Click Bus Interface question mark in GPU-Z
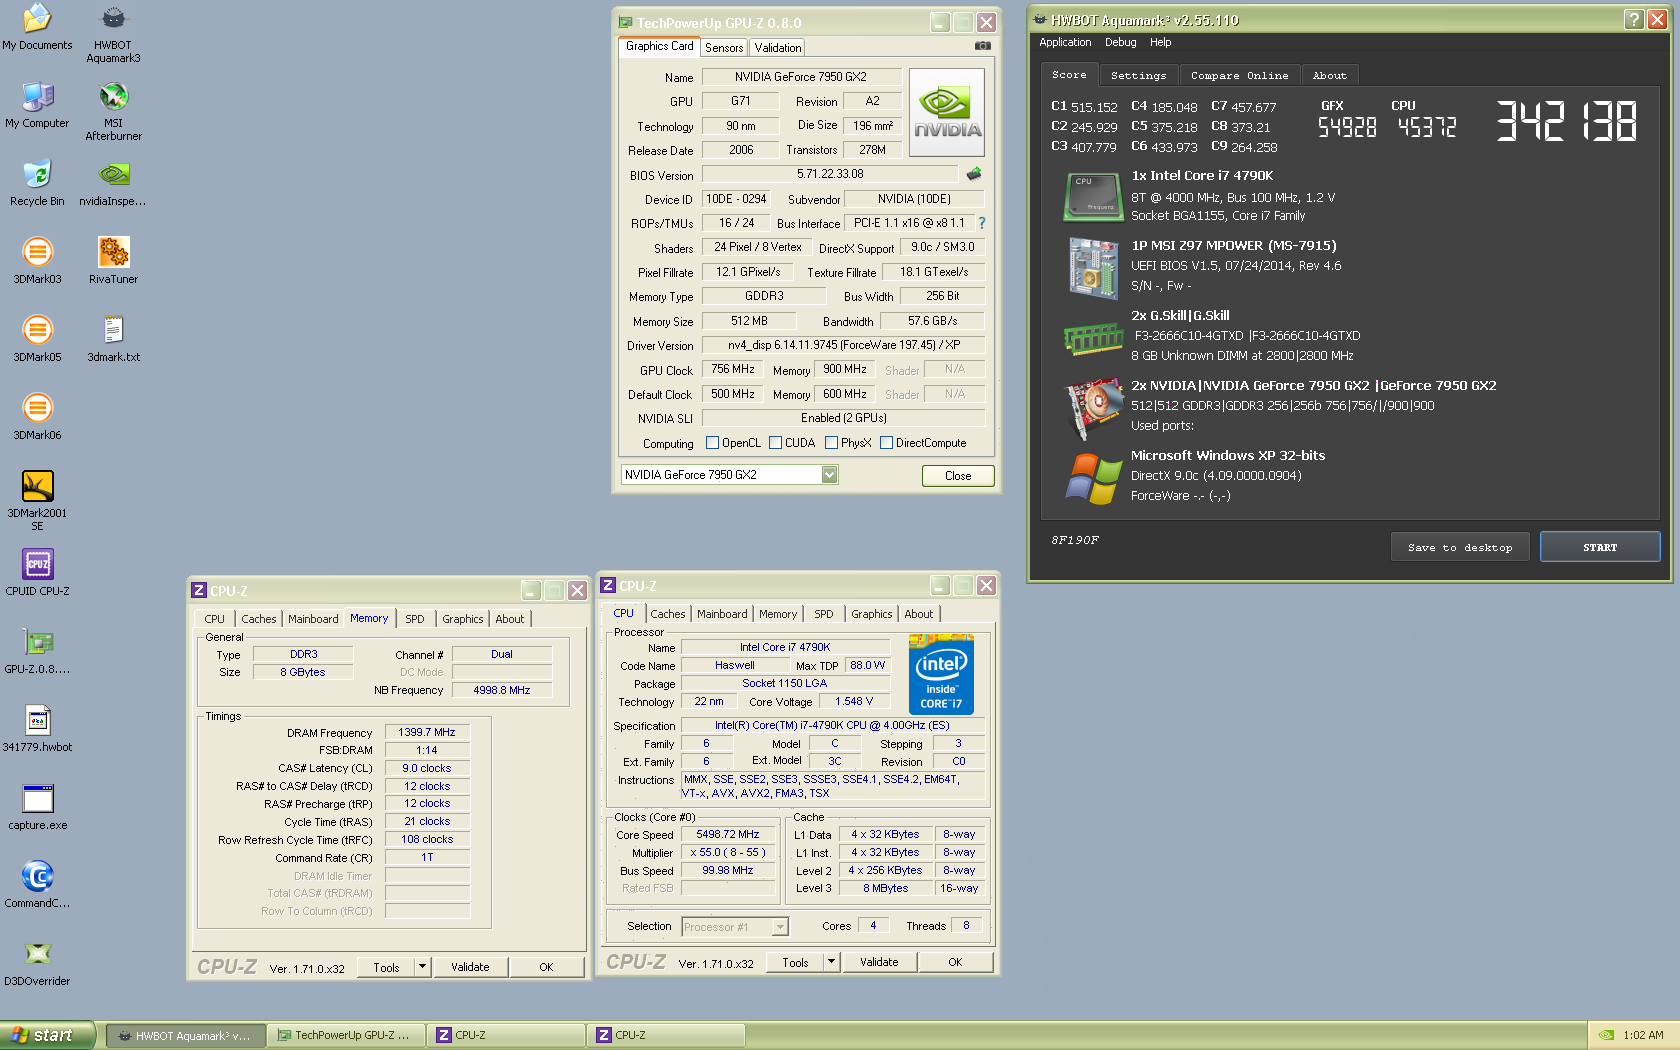Viewport: 1680px width, 1050px height. tap(982, 223)
